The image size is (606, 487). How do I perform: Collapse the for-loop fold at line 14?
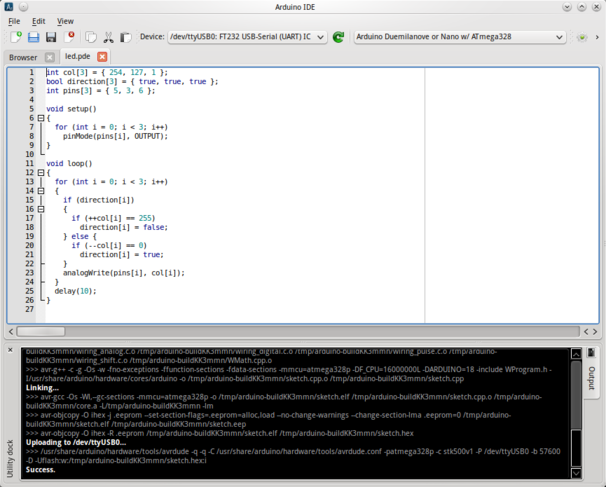coord(41,191)
